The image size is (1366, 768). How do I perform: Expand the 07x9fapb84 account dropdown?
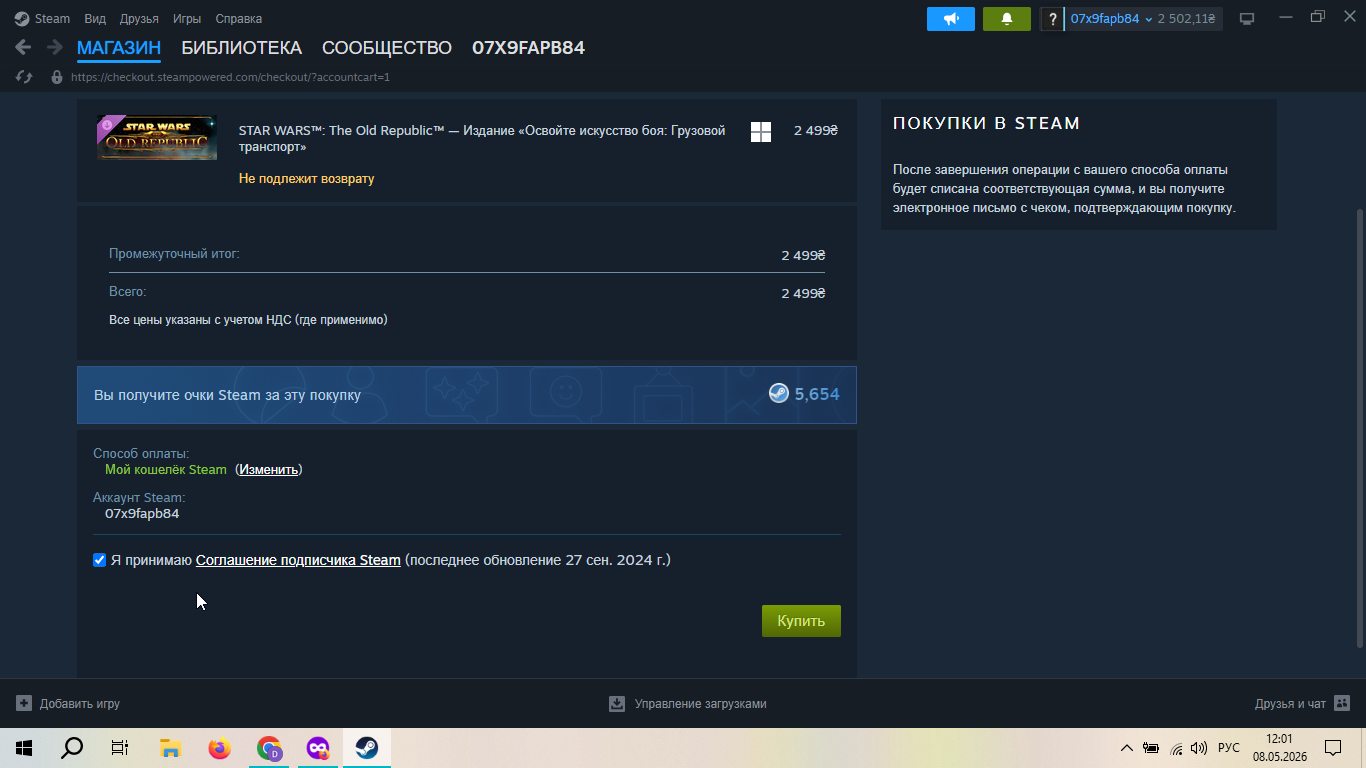point(1112,19)
